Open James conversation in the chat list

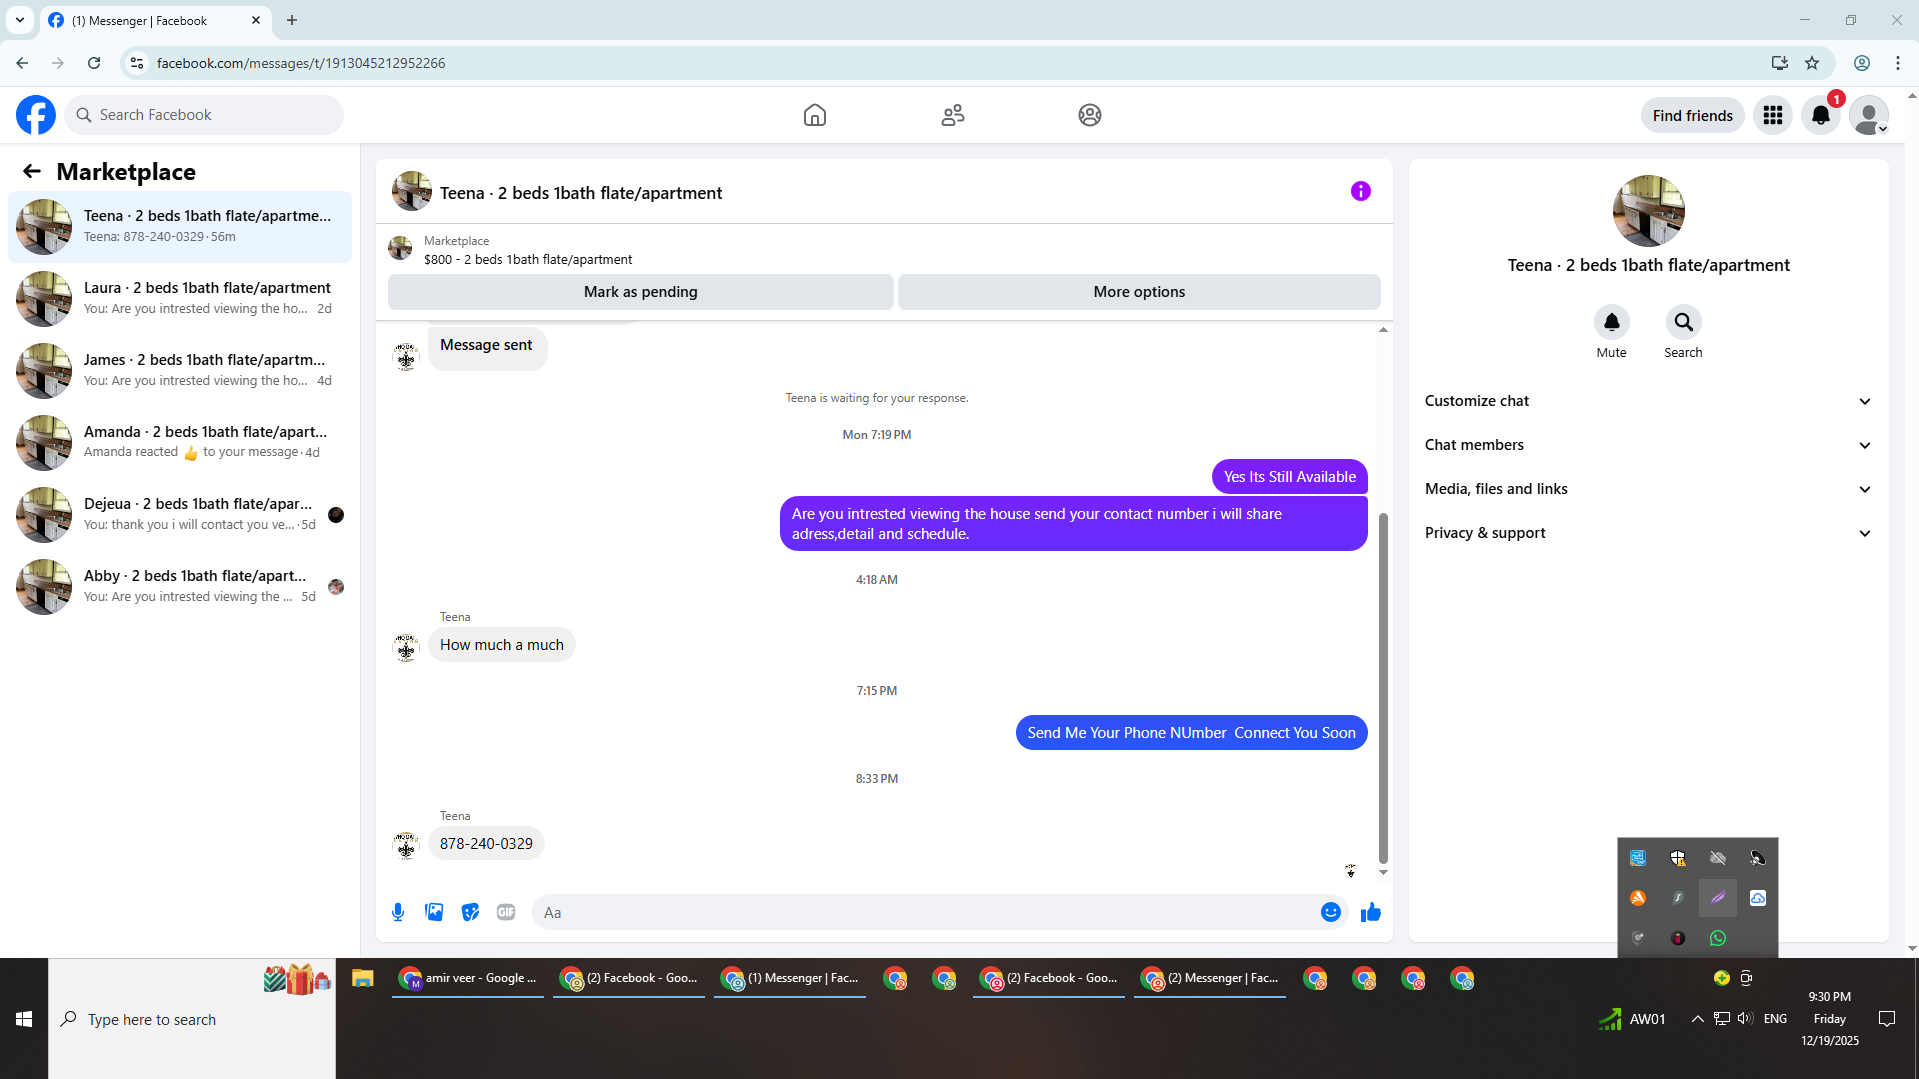[180, 371]
